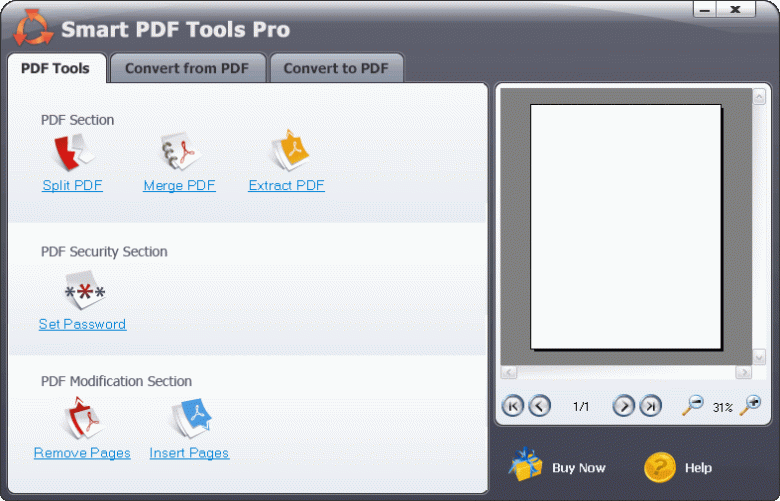
Task: Jump to last page in preview
Action: coord(650,406)
